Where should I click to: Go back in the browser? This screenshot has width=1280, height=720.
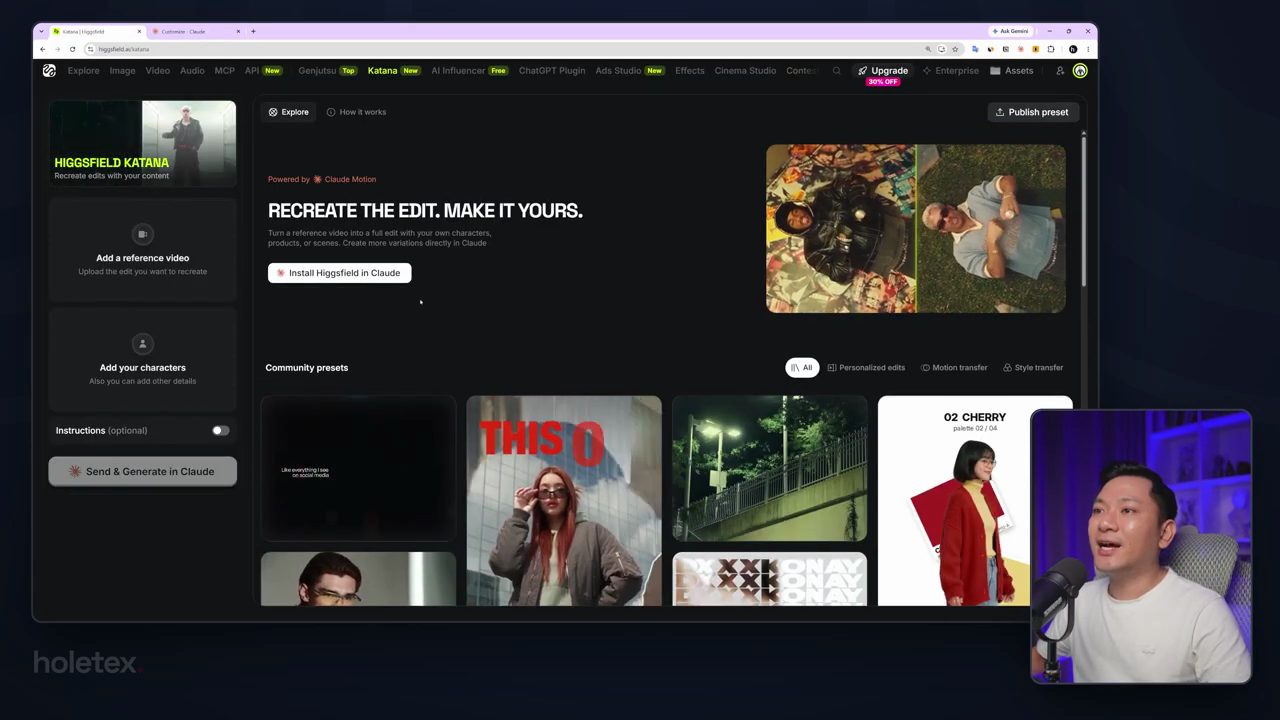43,49
